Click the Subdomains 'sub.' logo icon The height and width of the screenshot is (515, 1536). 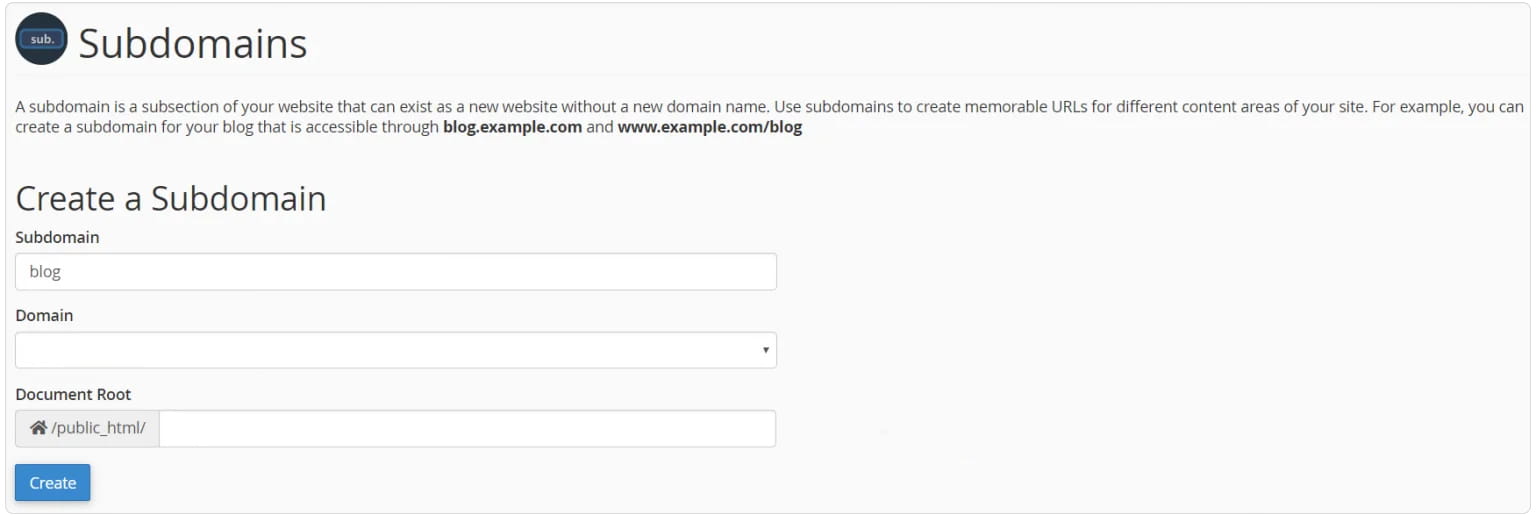41,39
